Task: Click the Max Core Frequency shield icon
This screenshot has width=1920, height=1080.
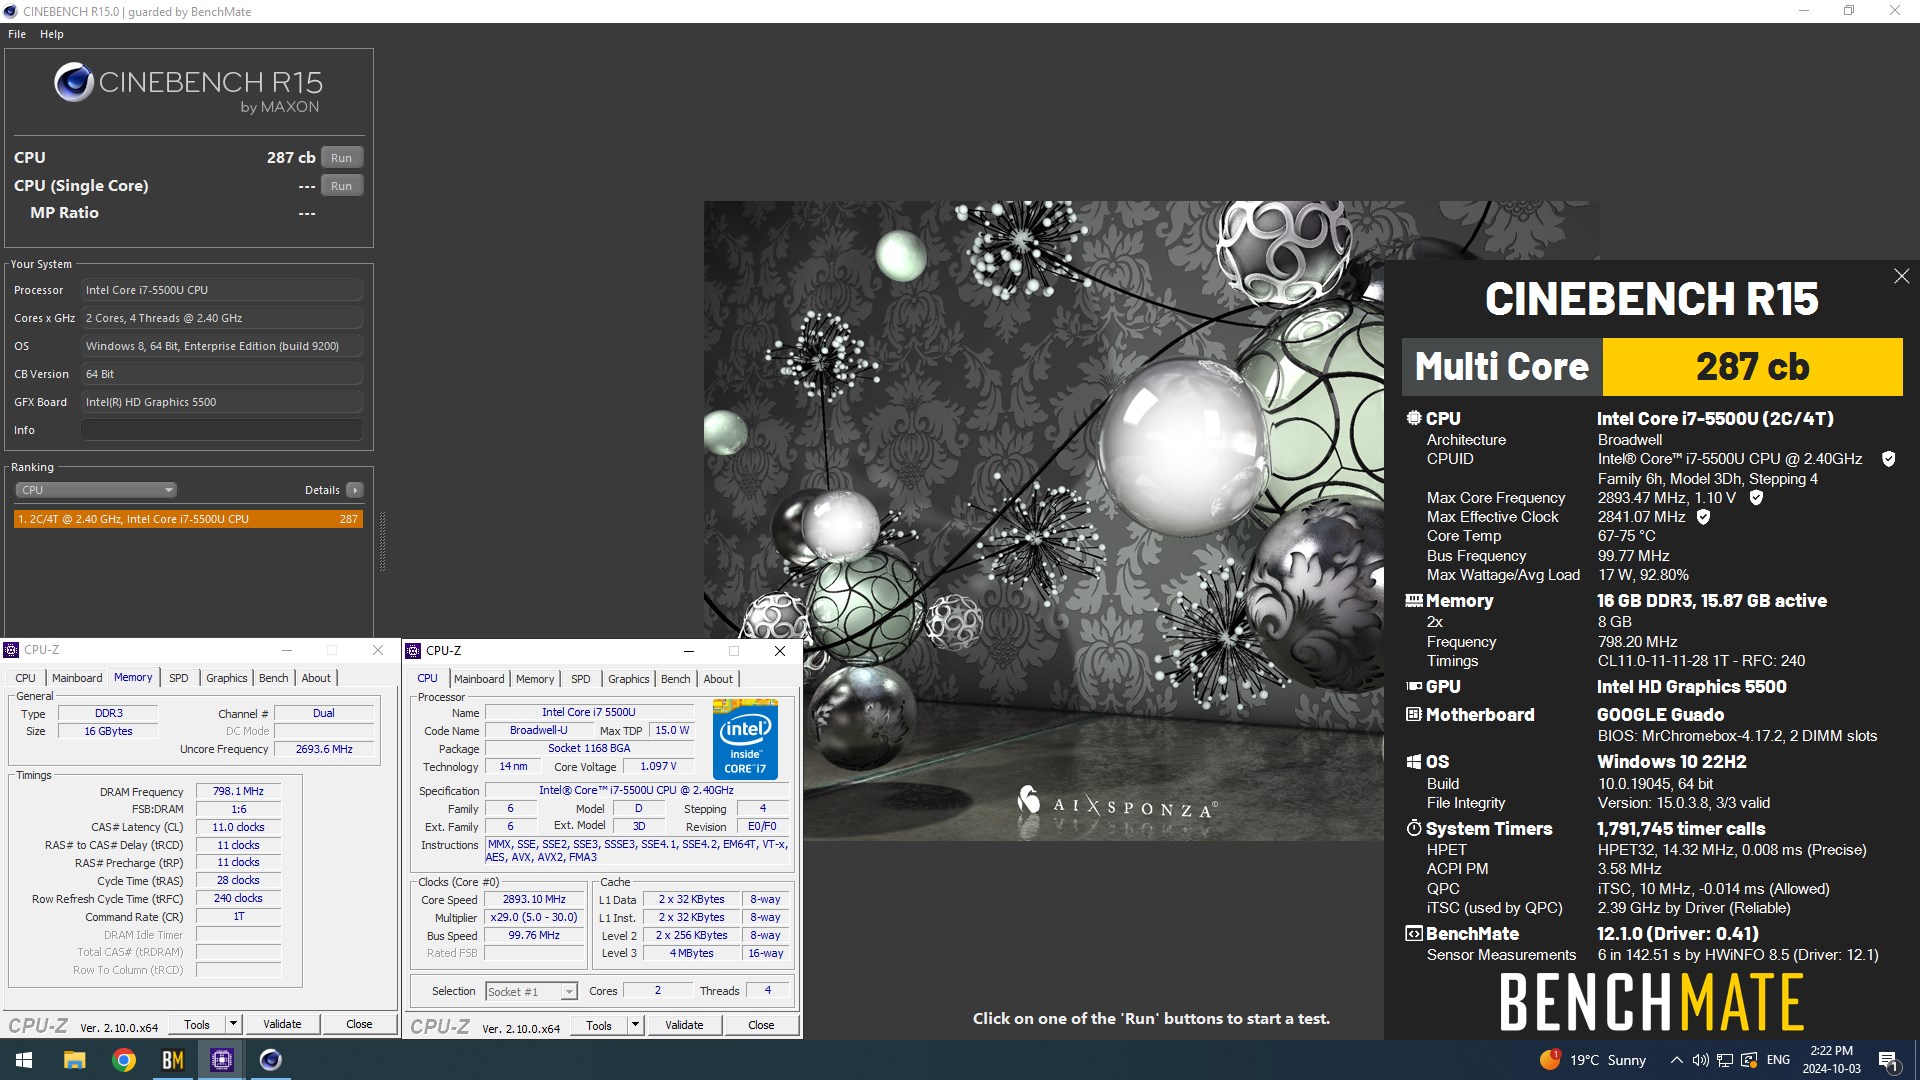Action: tap(1756, 497)
